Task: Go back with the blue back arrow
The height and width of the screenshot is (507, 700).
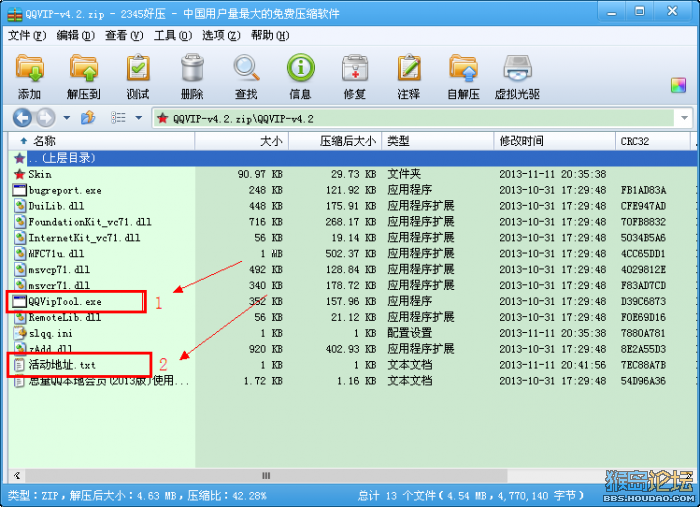Action: pyautogui.click(x=22, y=118)
